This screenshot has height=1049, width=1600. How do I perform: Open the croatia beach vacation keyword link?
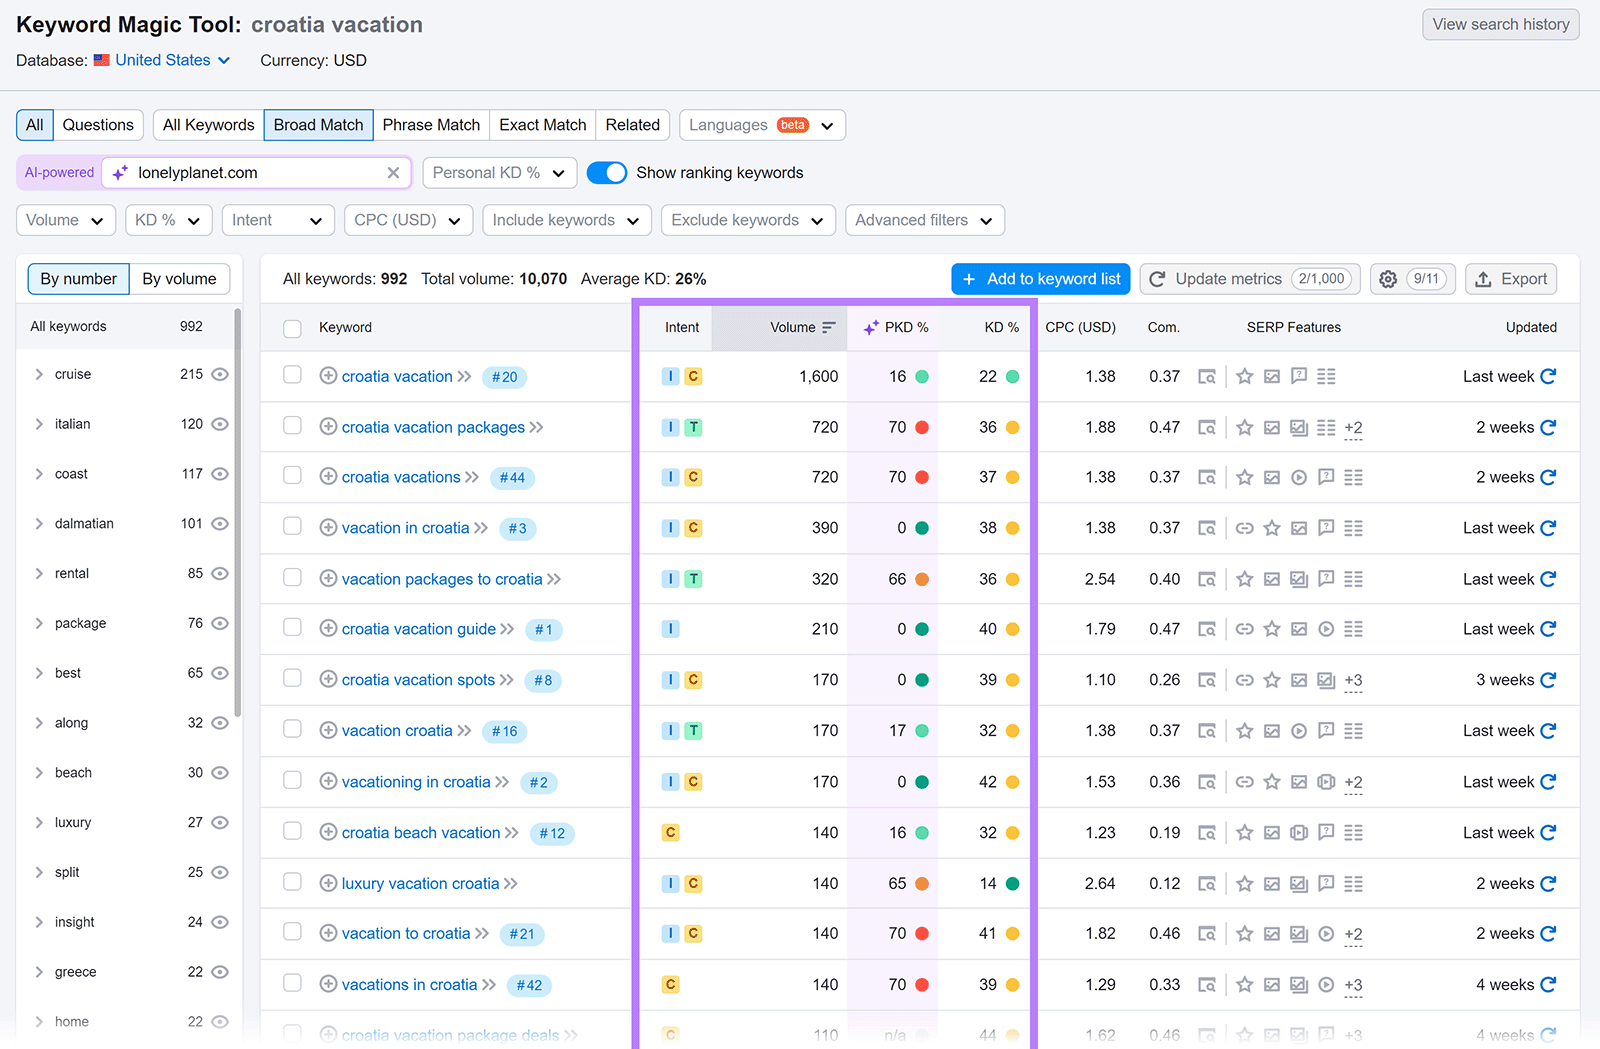pos(420,832)
